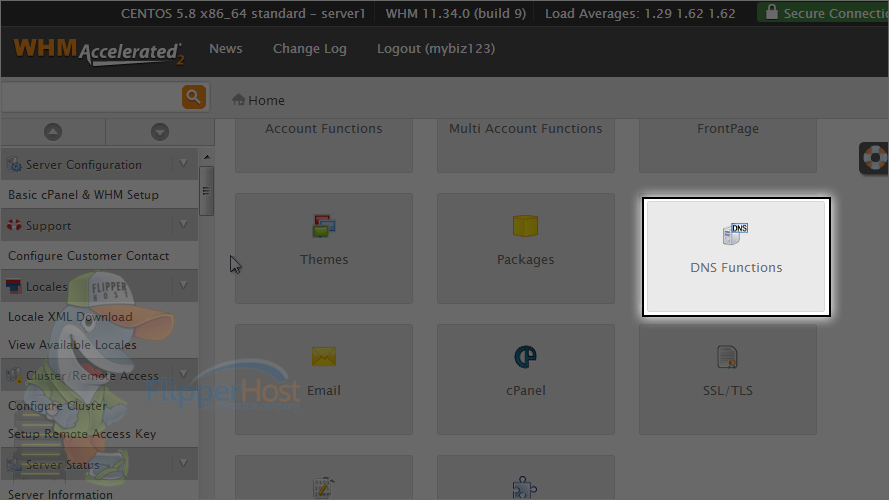Click the sidebar scroll-up circle arrow
Screen dimensions: 889x500
(53, 132)
